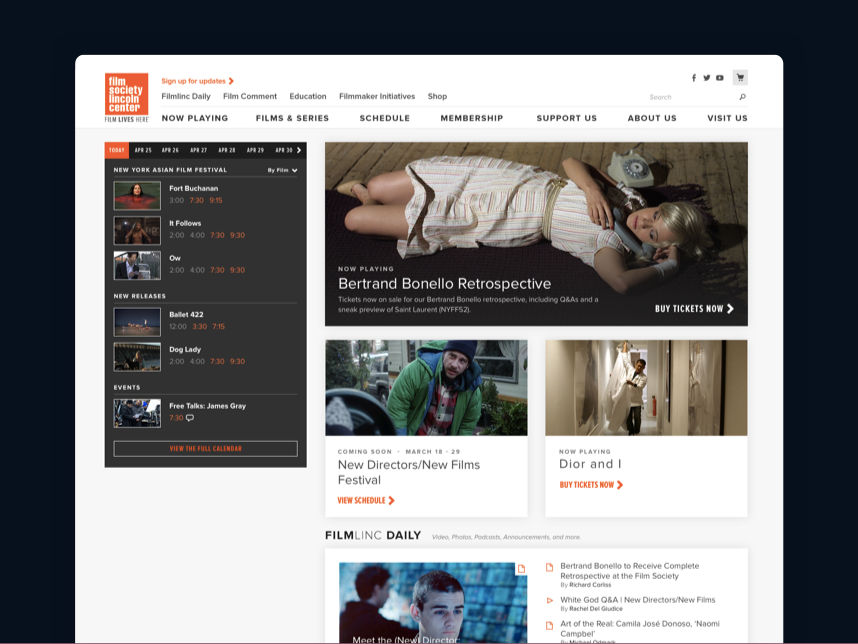858x644 pixels.
Task: Click VIEW SCHEDULE under New Directors festival
Action: coord(361,501)
